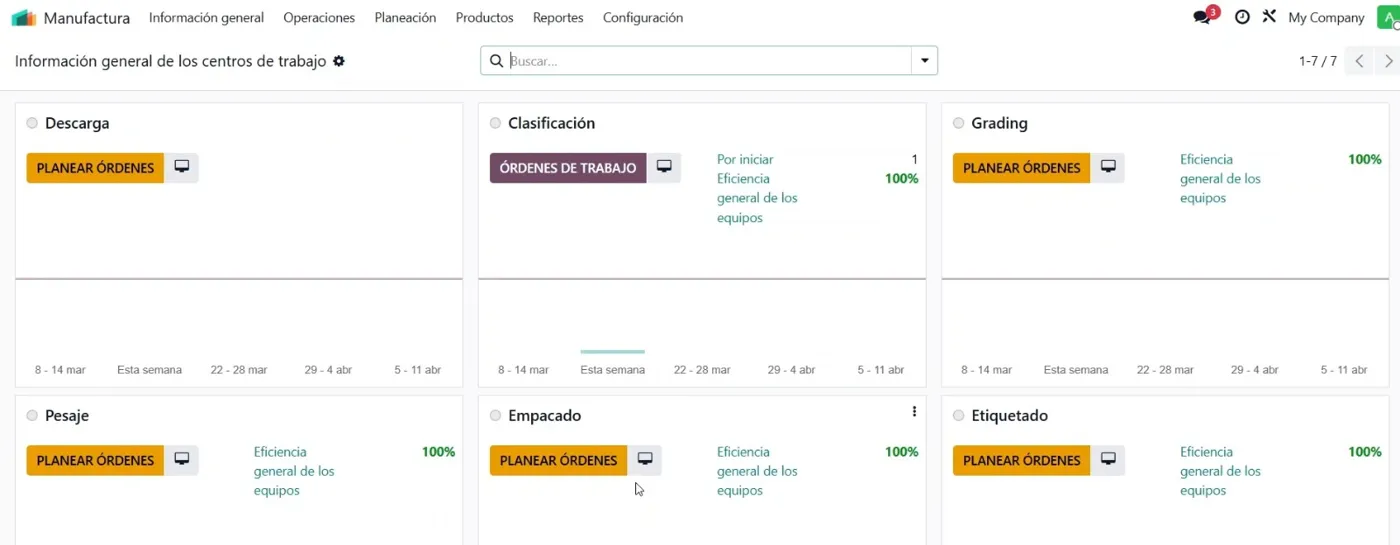This screenshot has width=1400, height=545.
Task: Open the Etiquetado work center title
Action: (x=1009, y=415)
